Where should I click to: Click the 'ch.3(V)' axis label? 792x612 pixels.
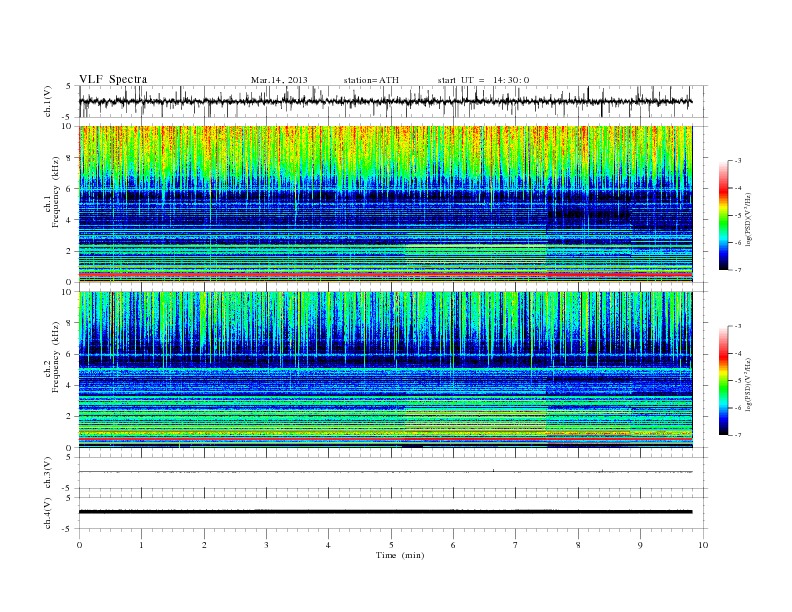click(x=48, y=473)
